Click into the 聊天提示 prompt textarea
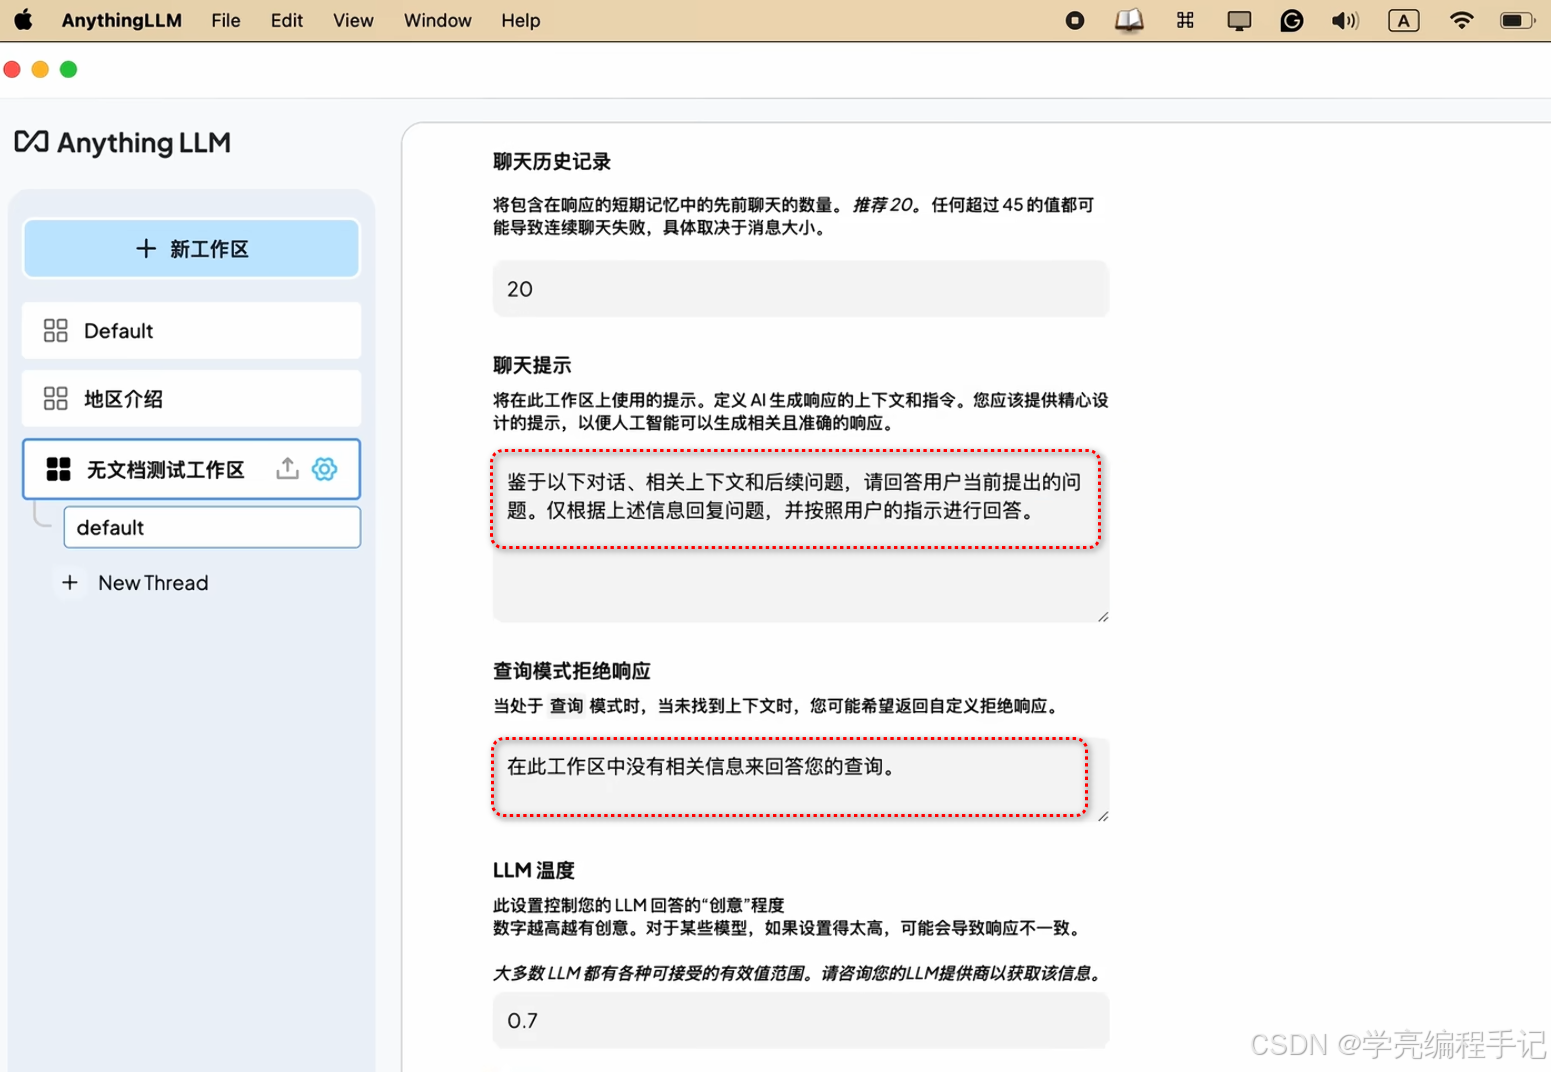The image size is (1551, 1072). 800,536
